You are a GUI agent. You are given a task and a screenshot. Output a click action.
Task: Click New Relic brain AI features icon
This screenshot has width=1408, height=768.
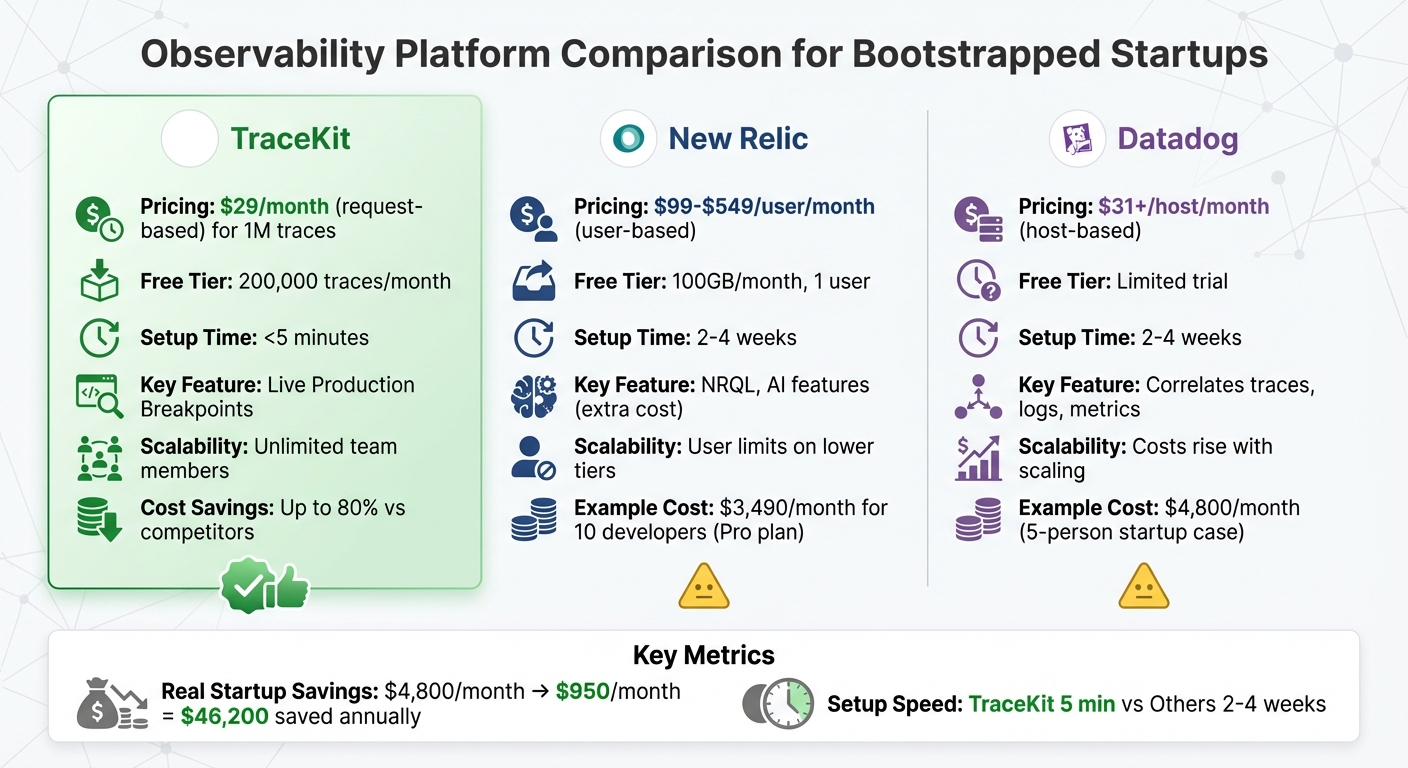pyautogui.click(x=533, y=396)
